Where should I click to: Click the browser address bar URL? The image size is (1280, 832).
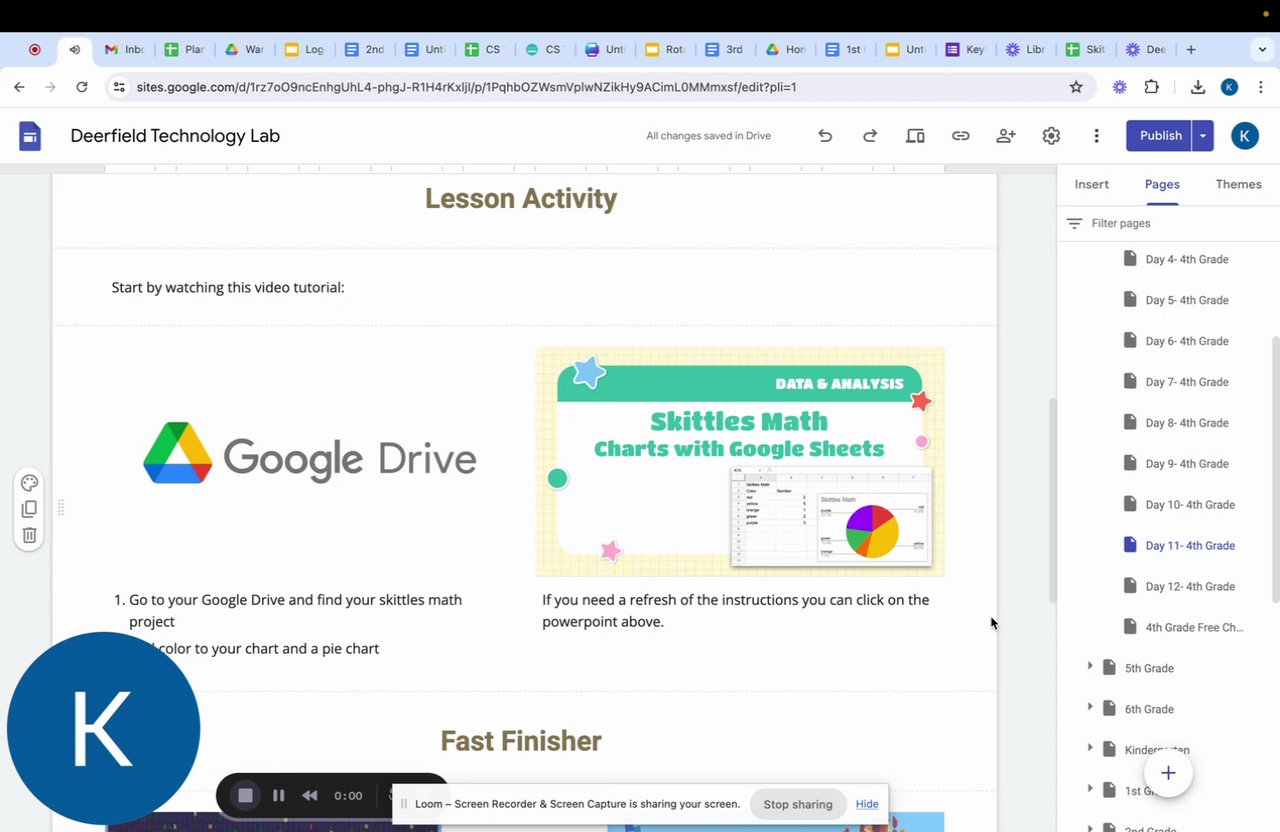(466, 87)
